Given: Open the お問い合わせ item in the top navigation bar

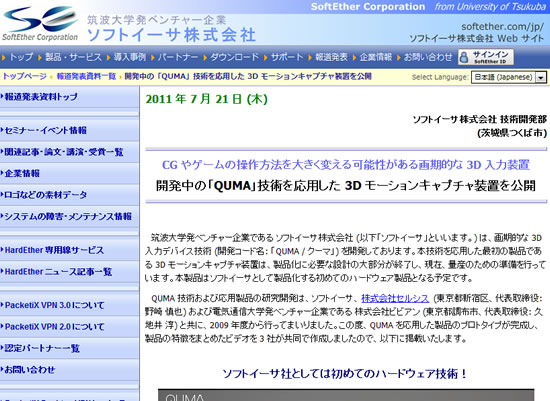Looking at the screenshot, I should coord(428,57).
